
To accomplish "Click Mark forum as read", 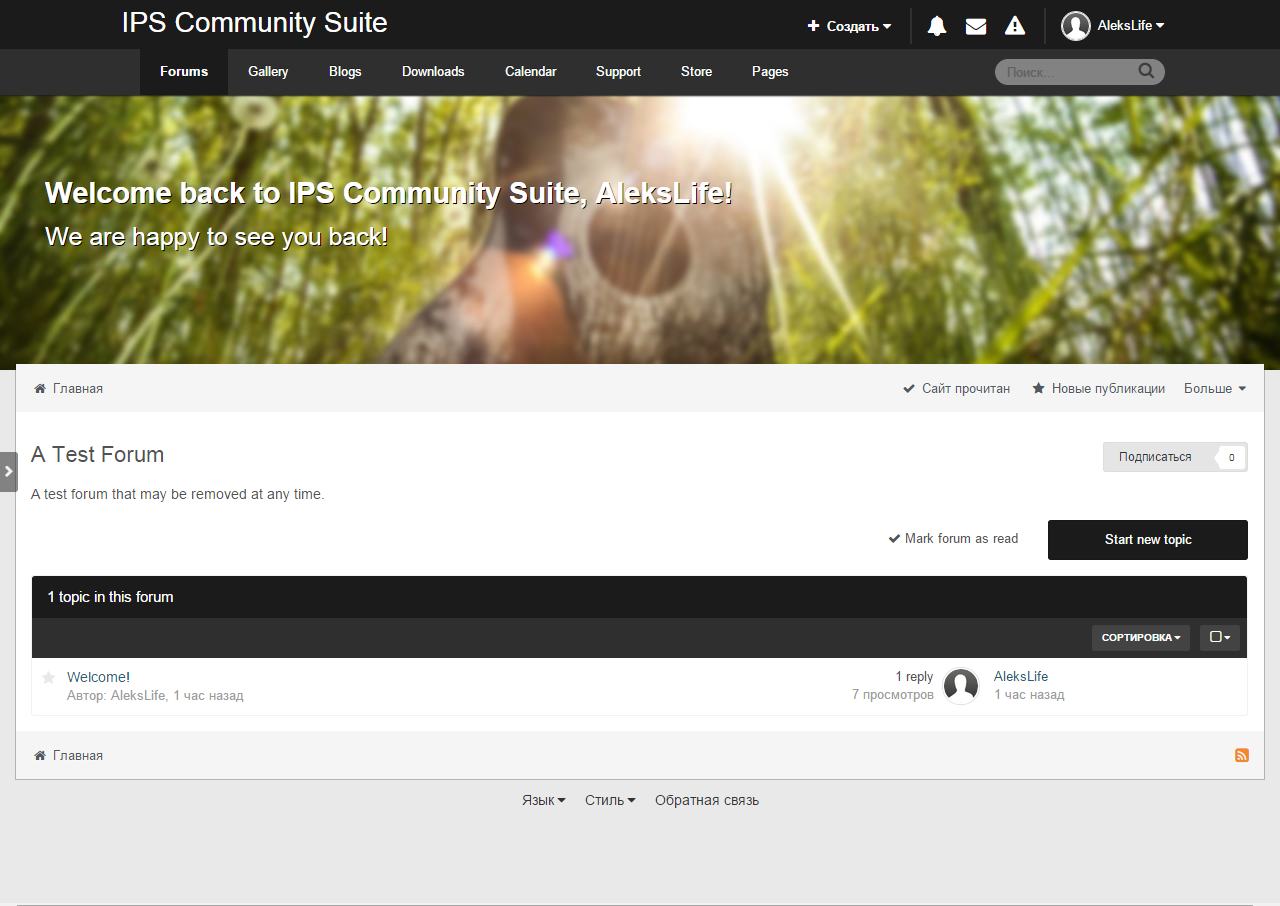I will (953, 538).
